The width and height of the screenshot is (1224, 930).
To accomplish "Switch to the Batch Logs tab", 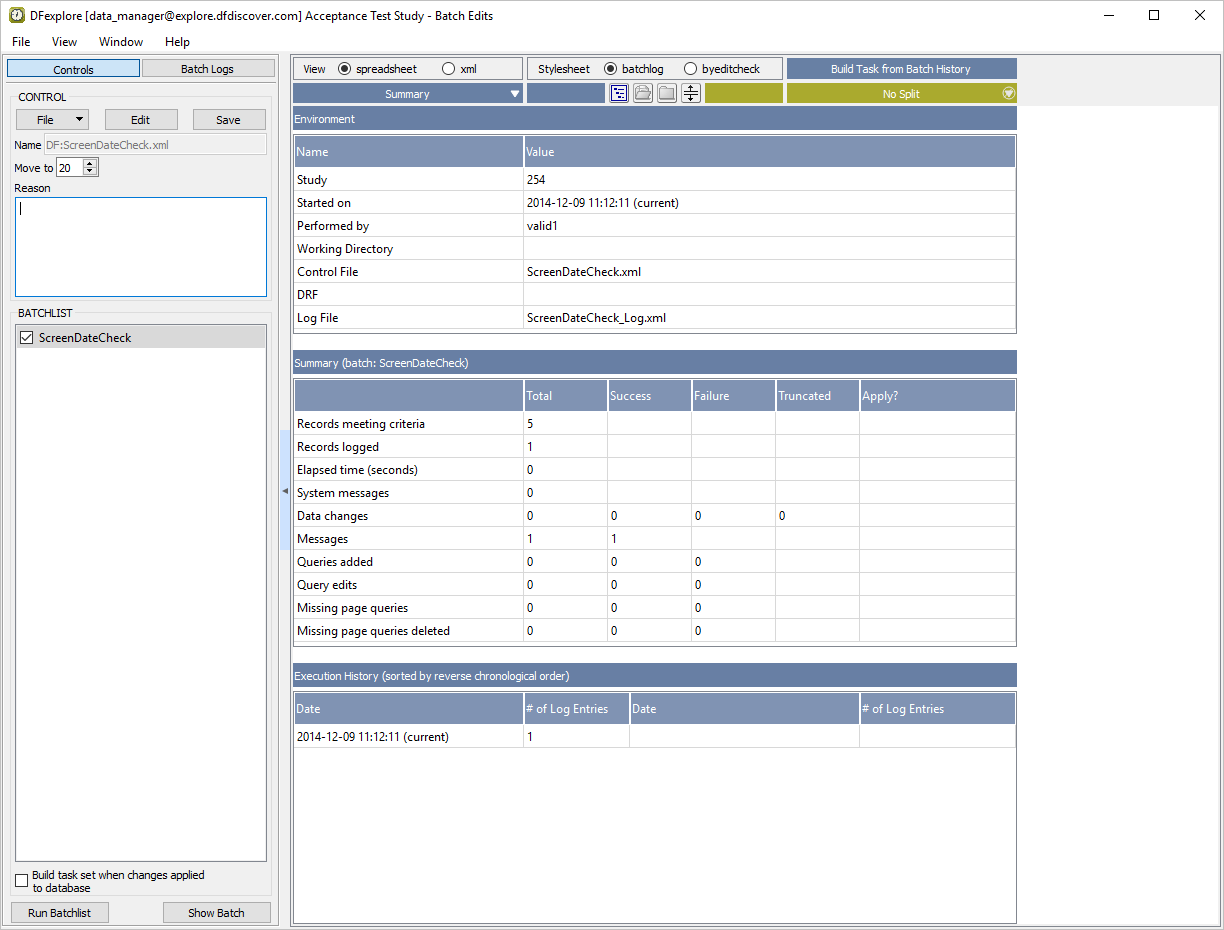I will coord(207,69).
